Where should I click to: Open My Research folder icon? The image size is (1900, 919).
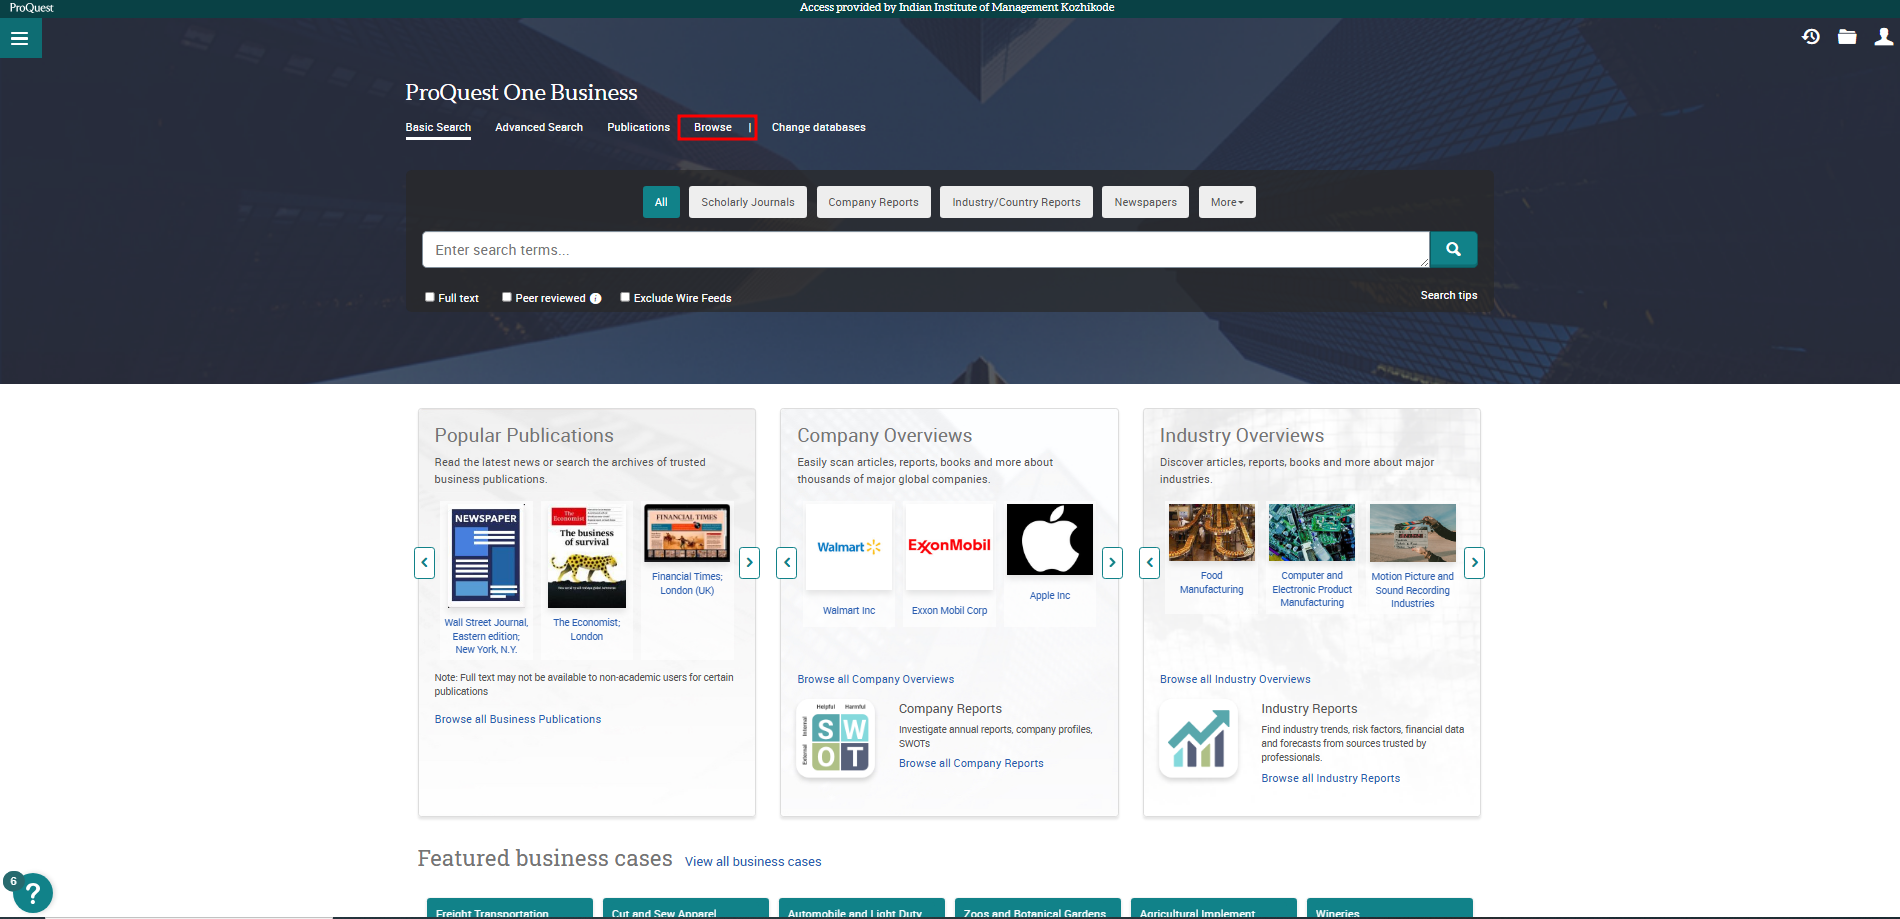click(1847, 37)
